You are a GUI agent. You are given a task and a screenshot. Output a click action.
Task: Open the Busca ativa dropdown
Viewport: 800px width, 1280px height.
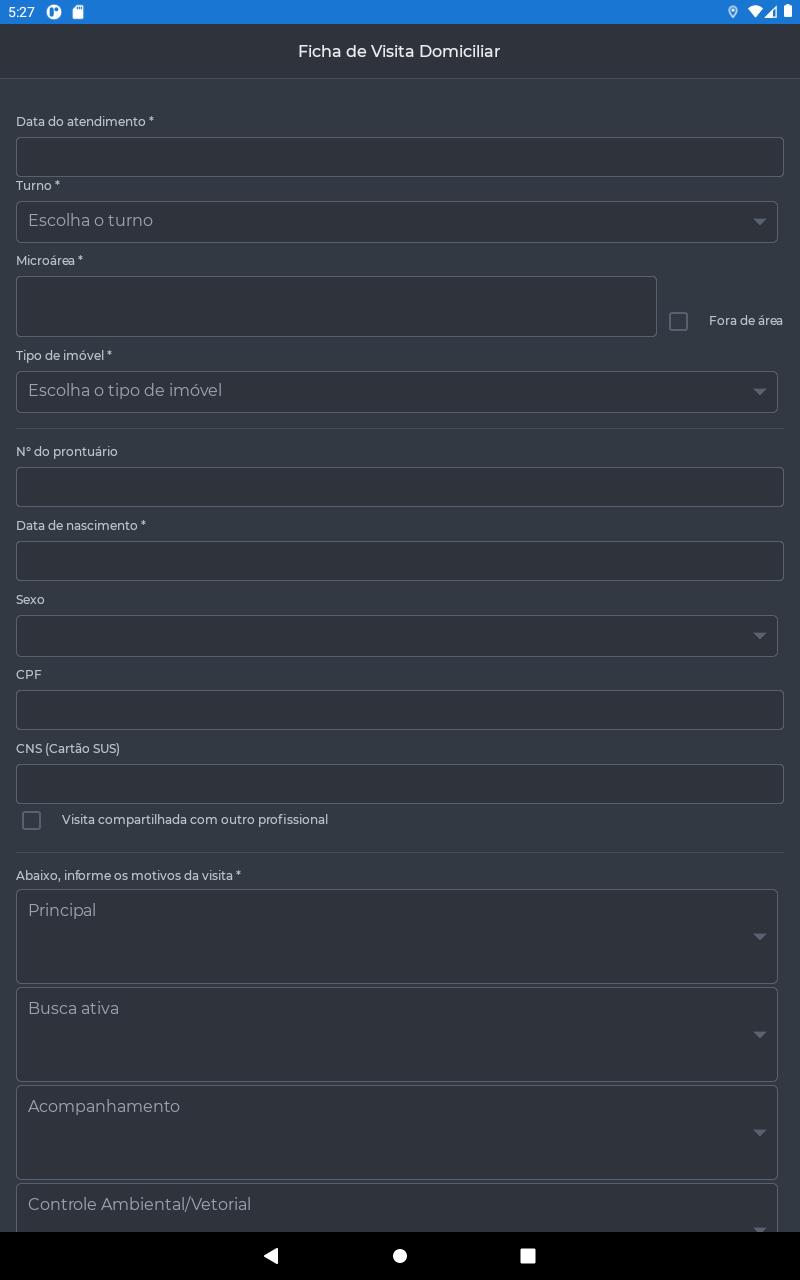(x=397, y=1034)
